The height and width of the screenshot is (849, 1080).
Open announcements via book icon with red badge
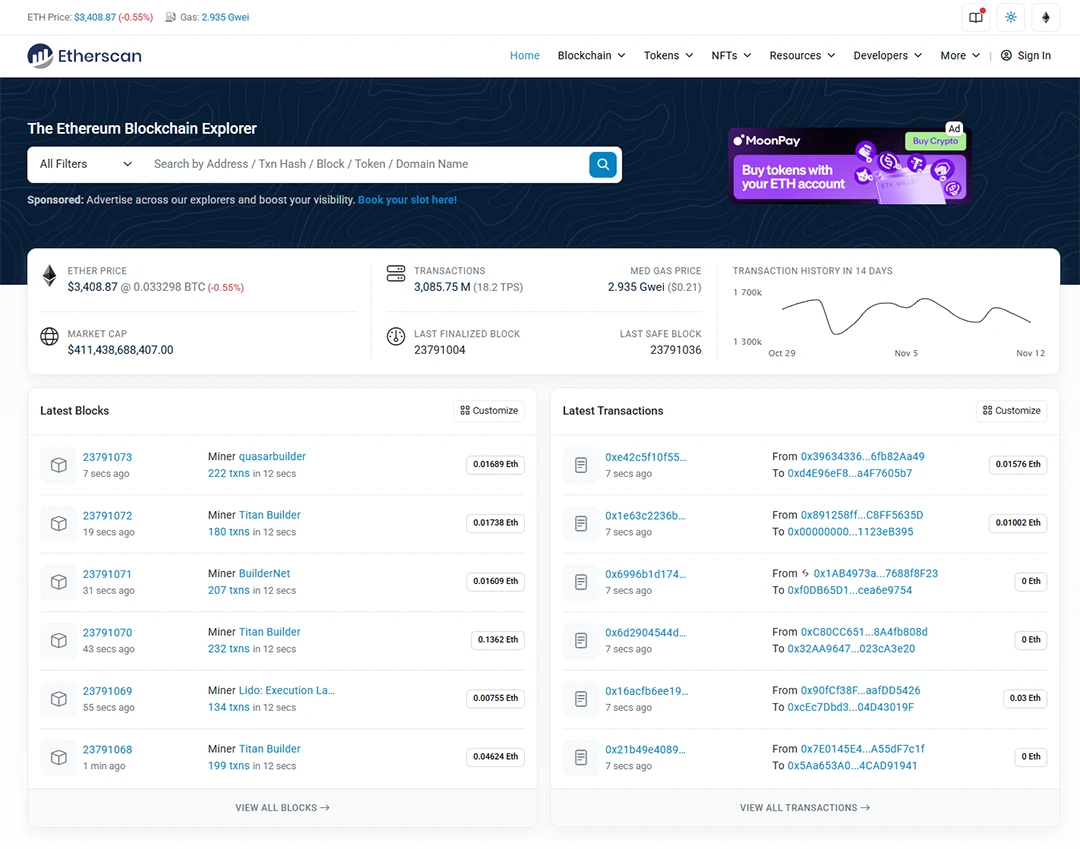tap(975, 17)
